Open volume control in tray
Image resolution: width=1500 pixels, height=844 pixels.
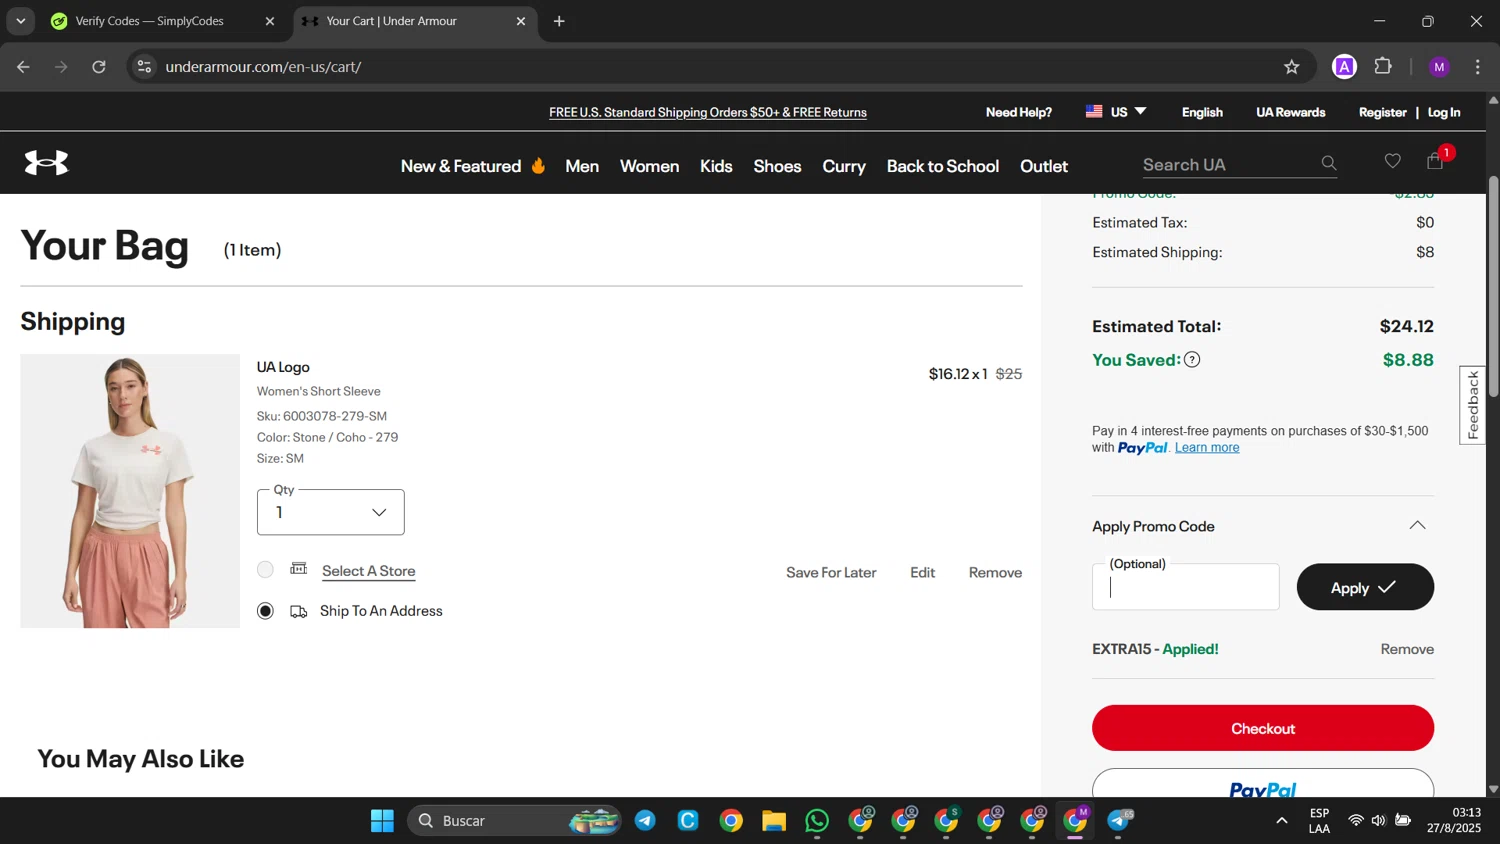click(1378, 821)
